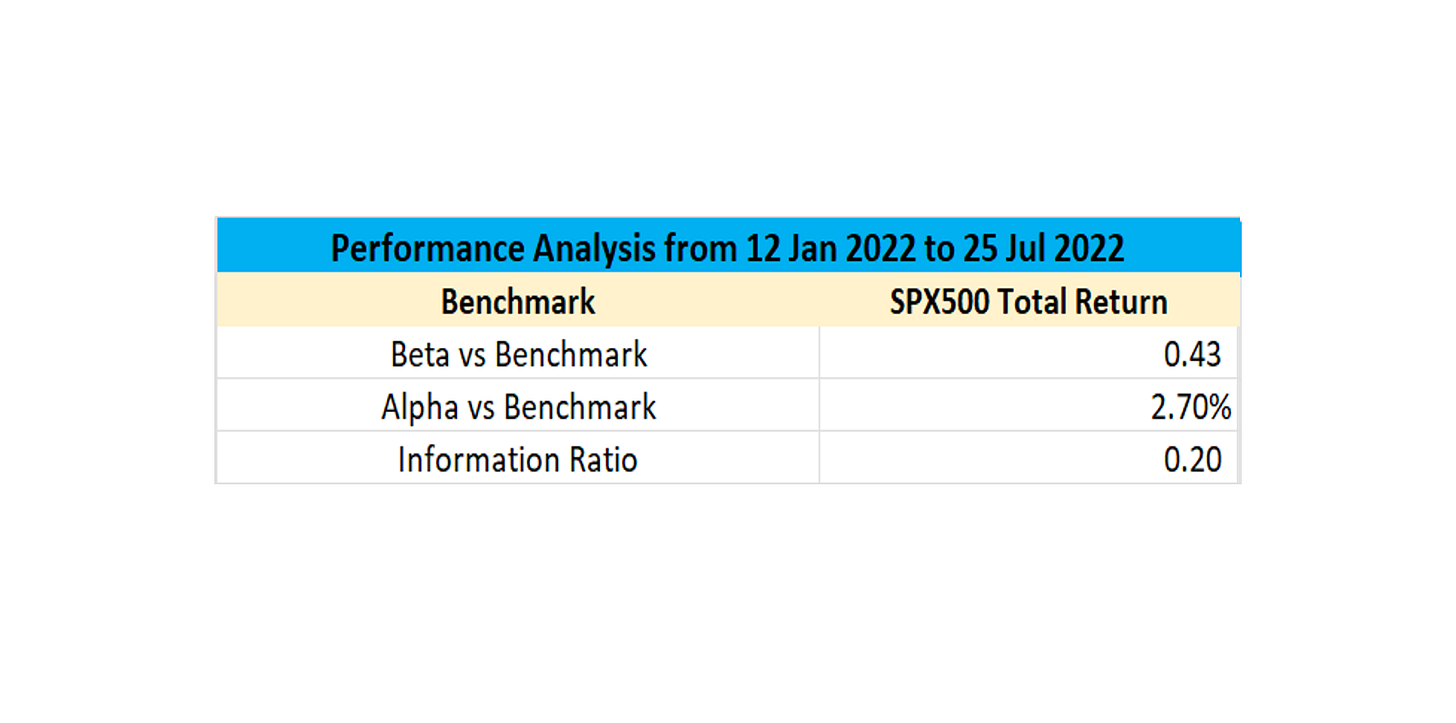Viewport: 1456px width, 723px height.
Task: Click the Beta vs Benchmark label
Action: click(x=519, y=354)
